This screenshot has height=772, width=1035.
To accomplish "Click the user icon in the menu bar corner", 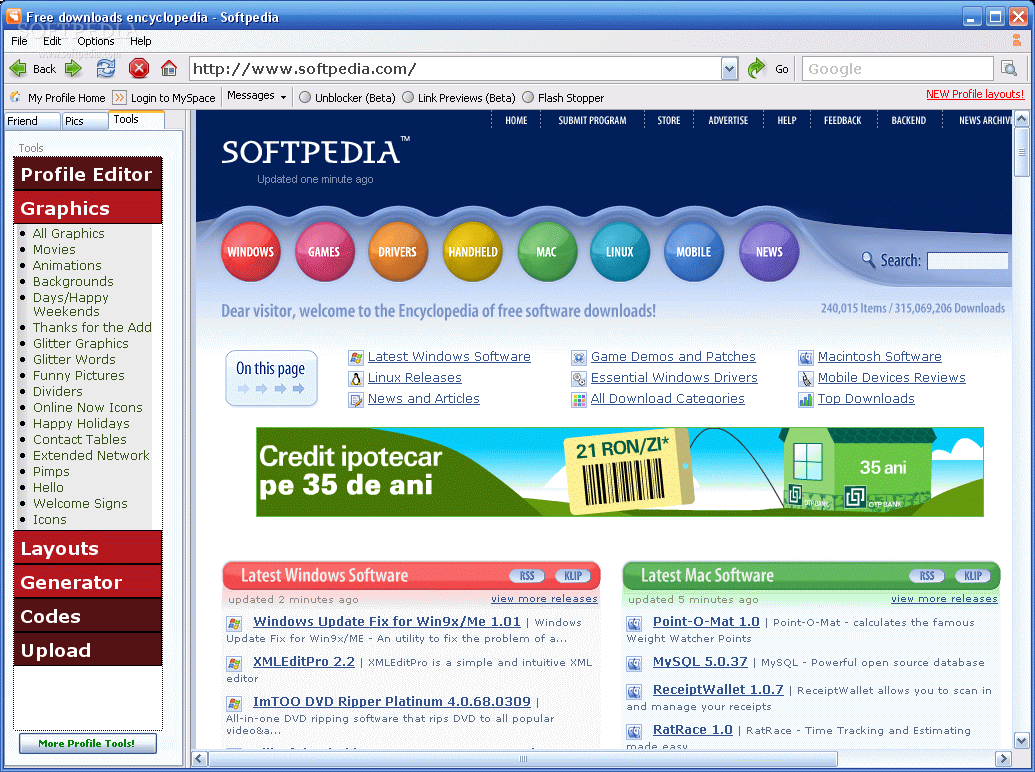I will coord(1017,40).
